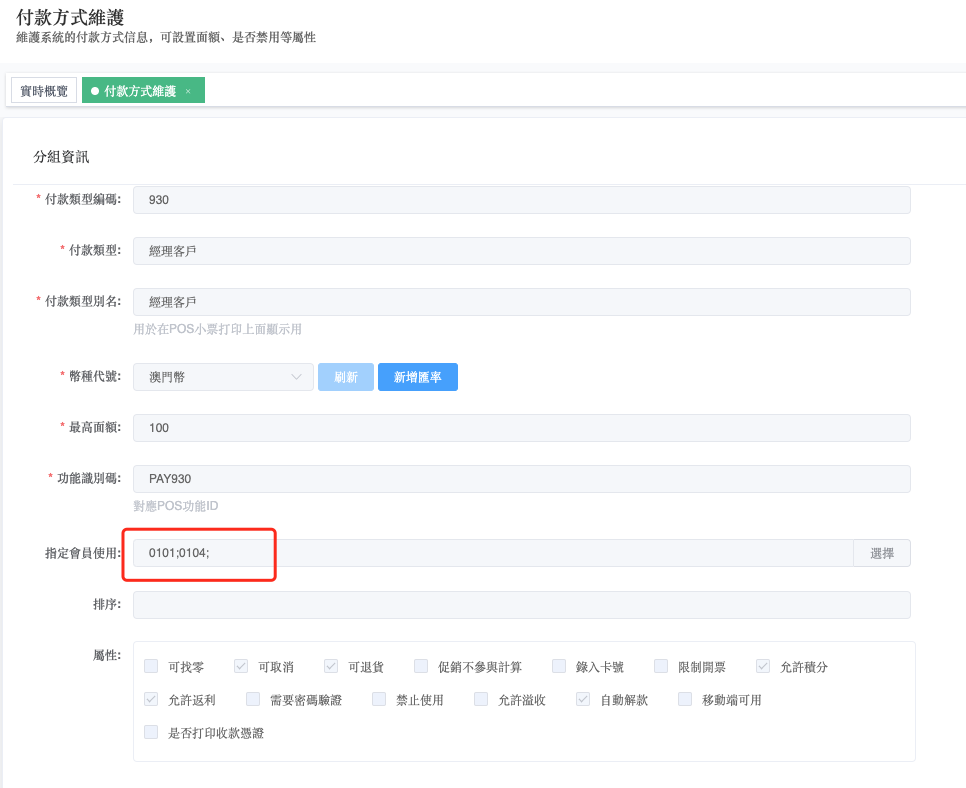Click the 新增匯率 button

(418, 376)
